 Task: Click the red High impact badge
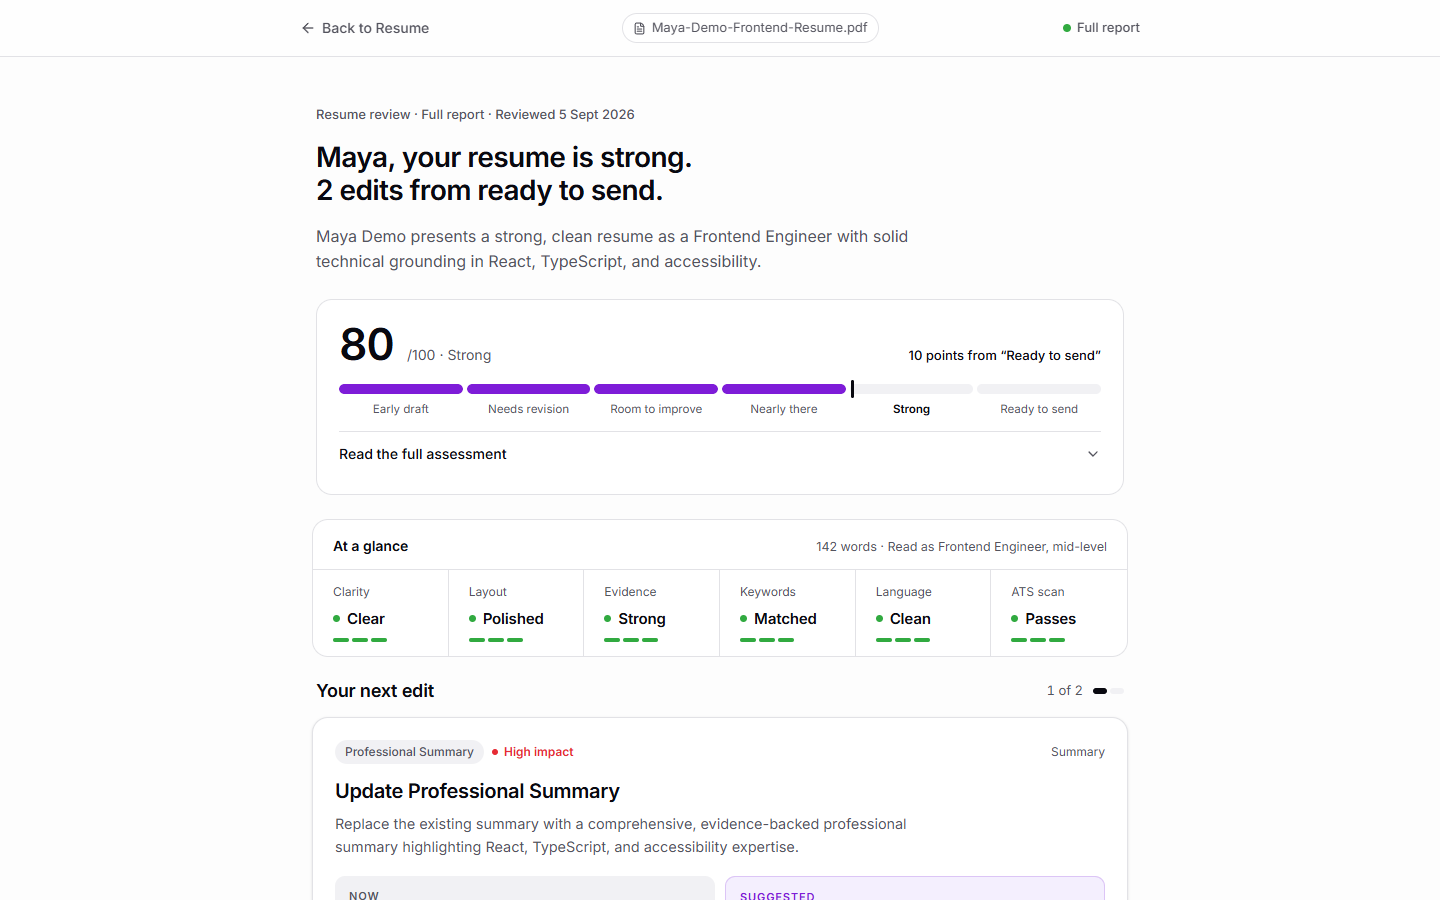point(533,752)
